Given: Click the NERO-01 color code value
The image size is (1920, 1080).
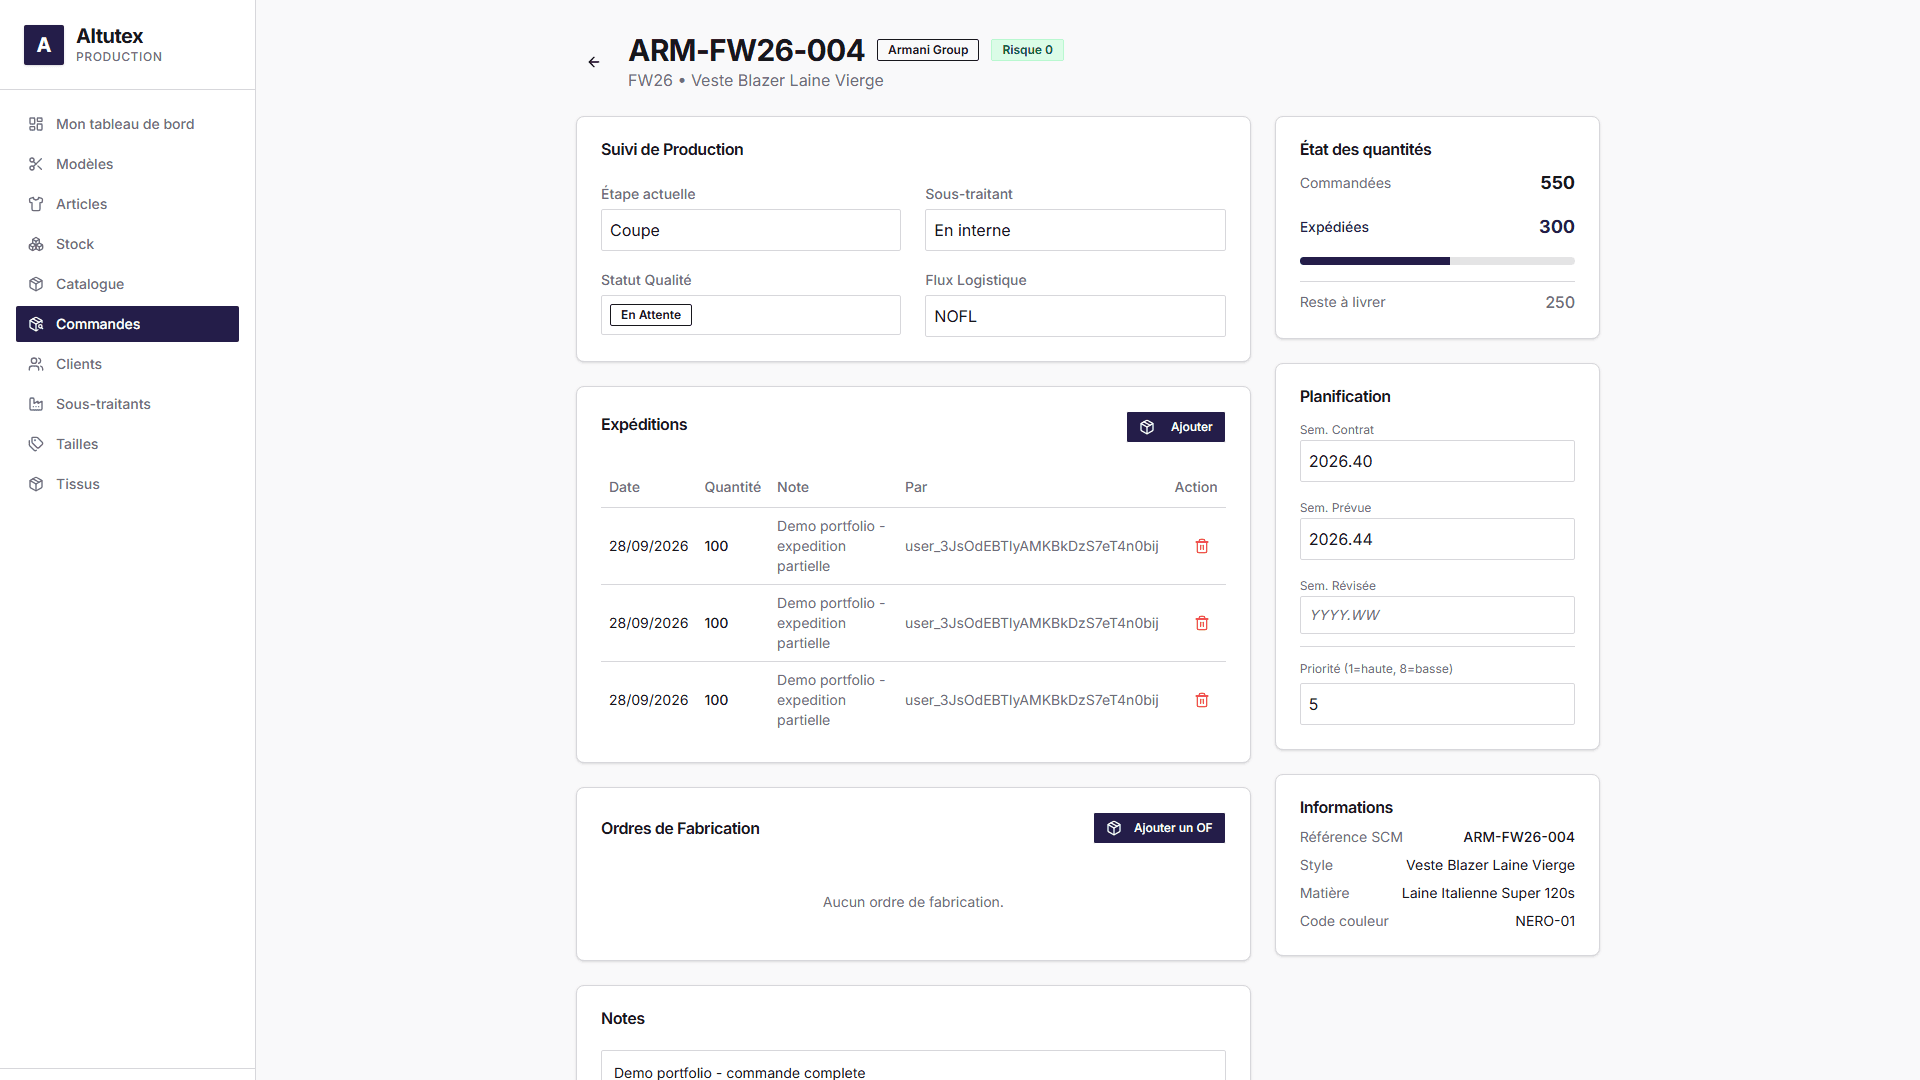Looking at the screenshot, I should click(x=1545, y=921).
